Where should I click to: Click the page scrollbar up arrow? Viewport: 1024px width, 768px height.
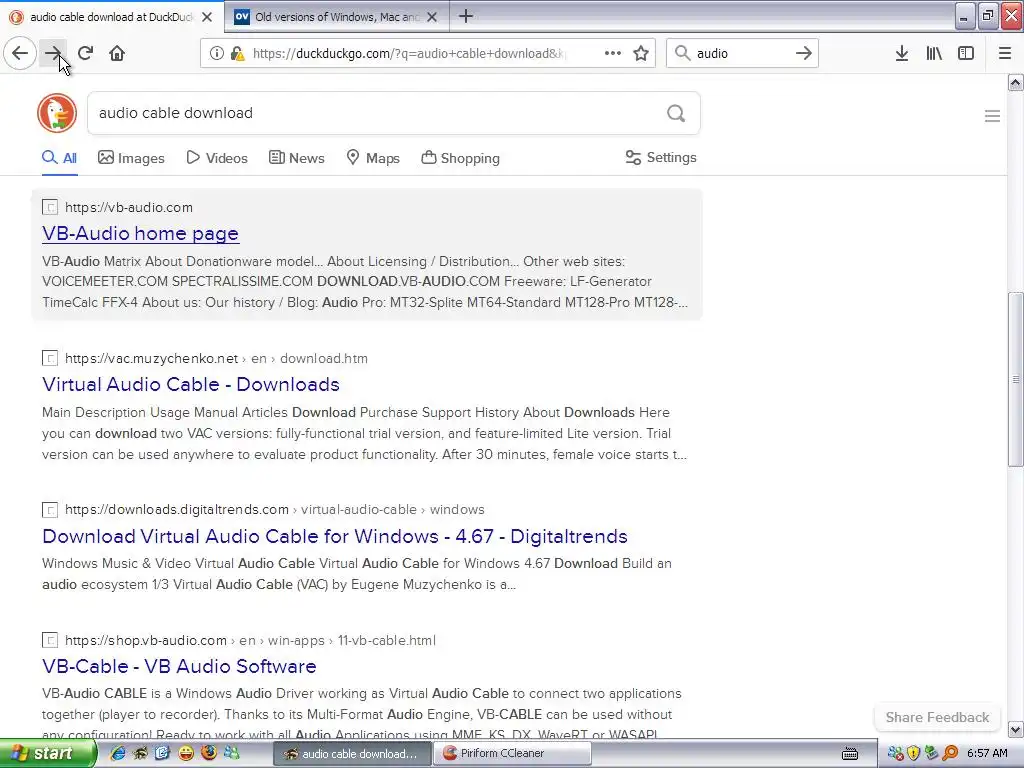[x=1015, y=82]
